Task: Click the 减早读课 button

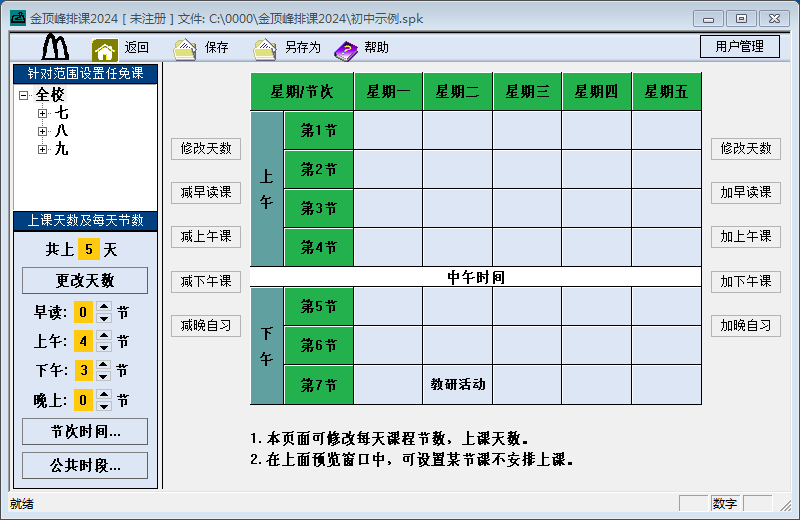Action: coord(206,192)
